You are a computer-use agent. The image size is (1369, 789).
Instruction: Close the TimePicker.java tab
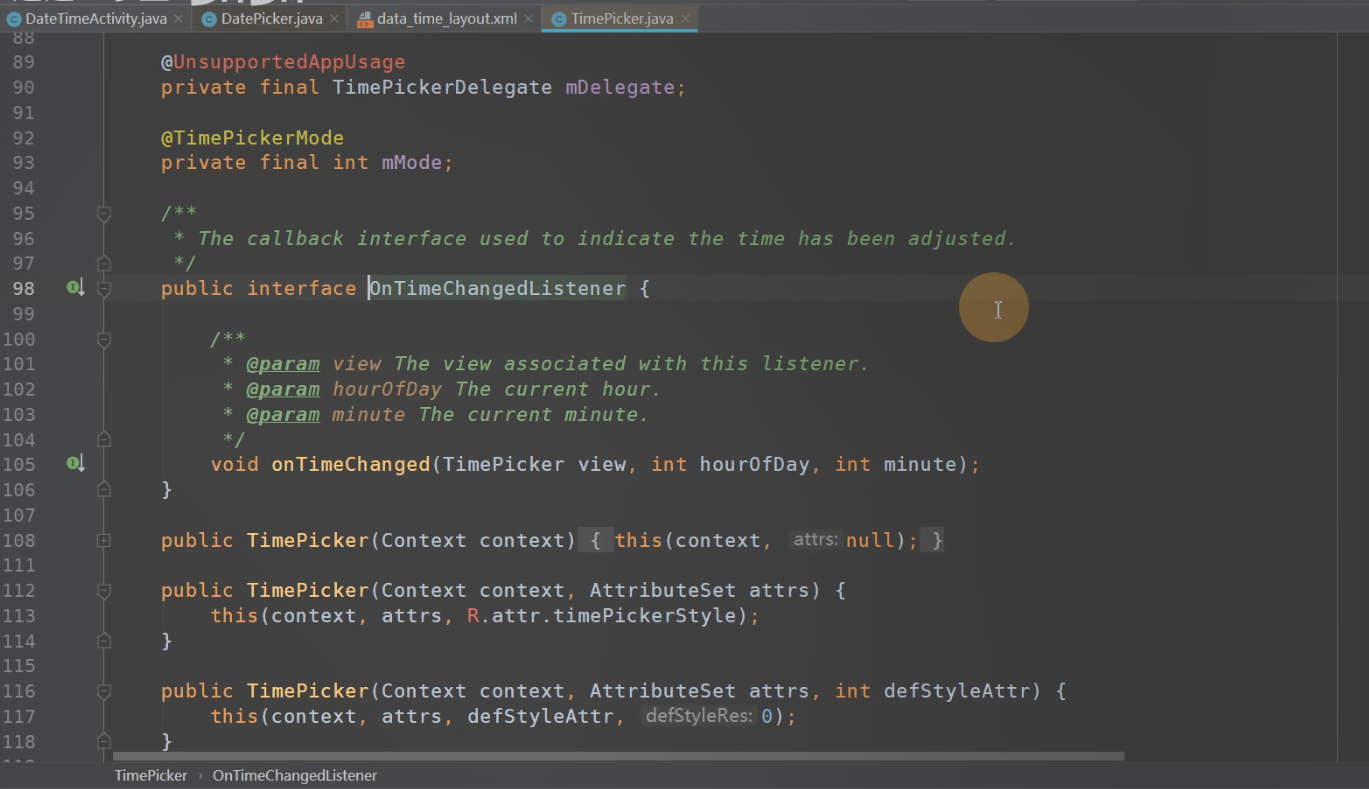[x=685, y=19]
